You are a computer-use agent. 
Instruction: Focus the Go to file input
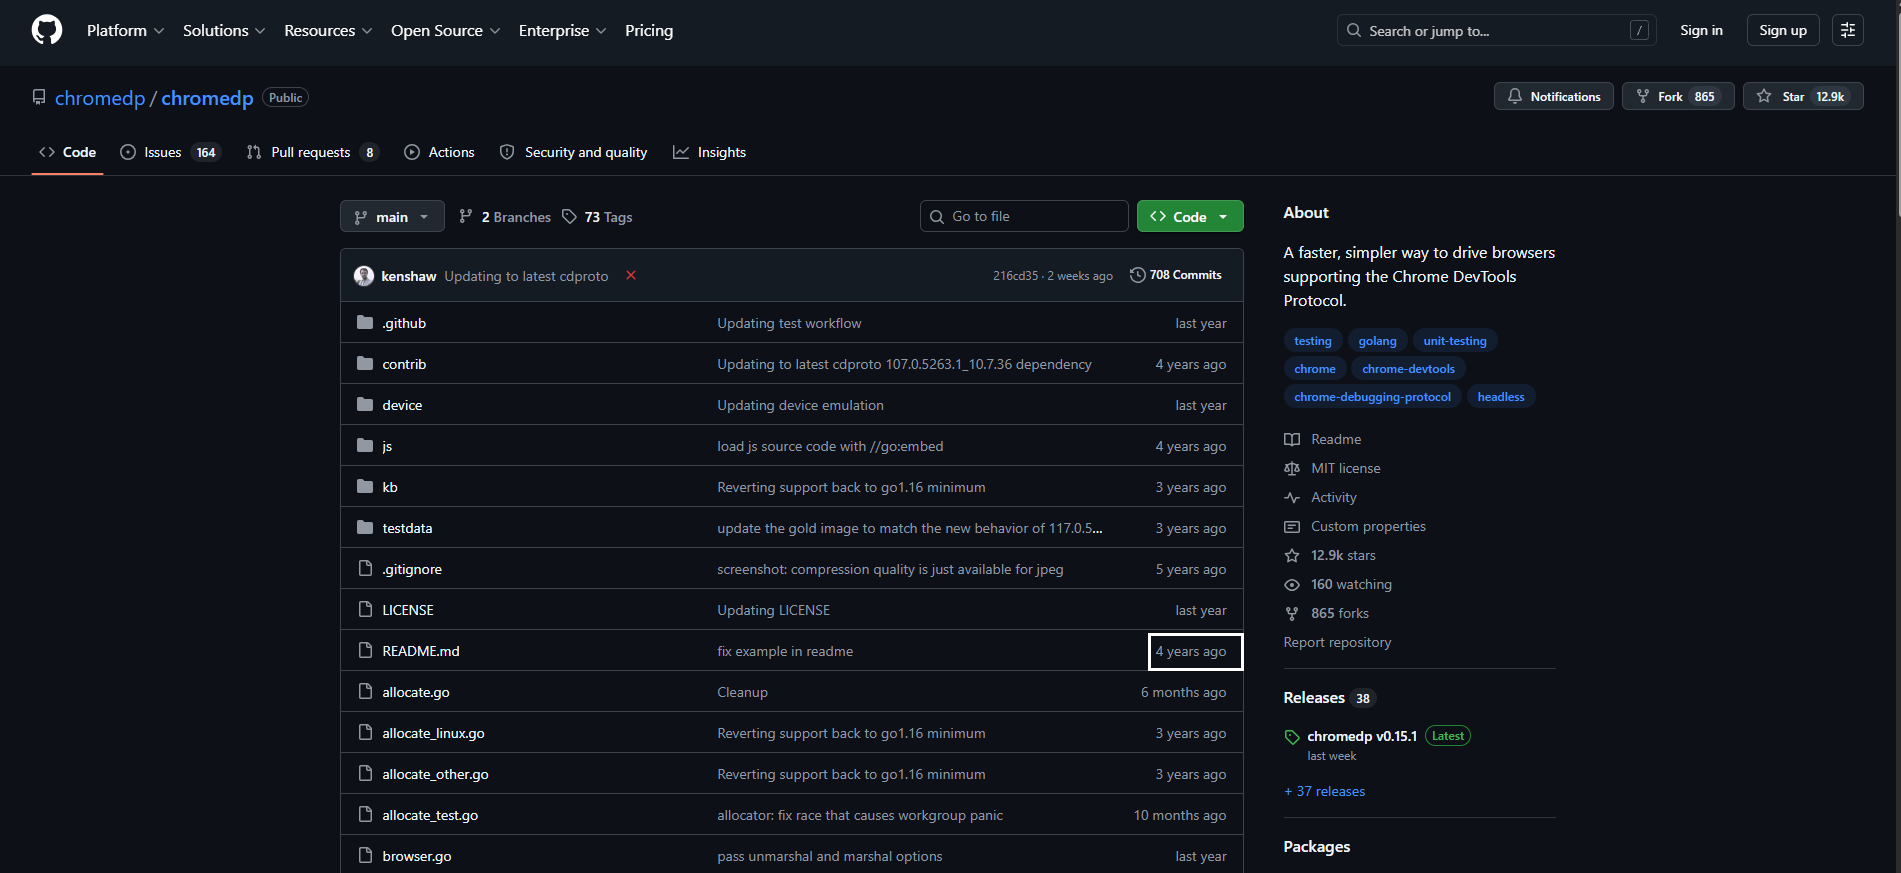coord(1024,216)
